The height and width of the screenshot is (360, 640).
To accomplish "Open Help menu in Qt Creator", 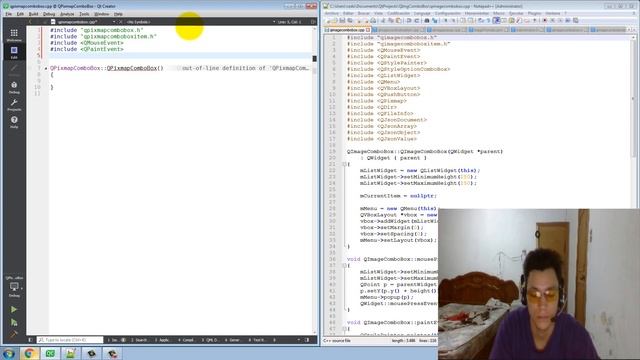I will [x=118, y=14].
